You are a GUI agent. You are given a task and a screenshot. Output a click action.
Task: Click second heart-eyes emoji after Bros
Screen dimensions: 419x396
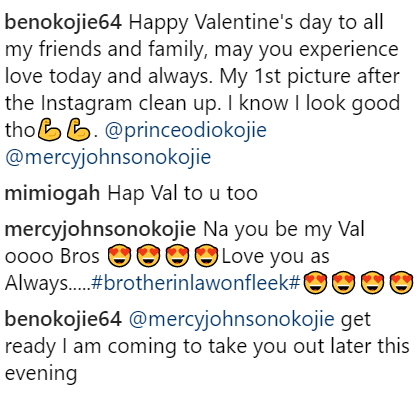(x=148, y=256)
